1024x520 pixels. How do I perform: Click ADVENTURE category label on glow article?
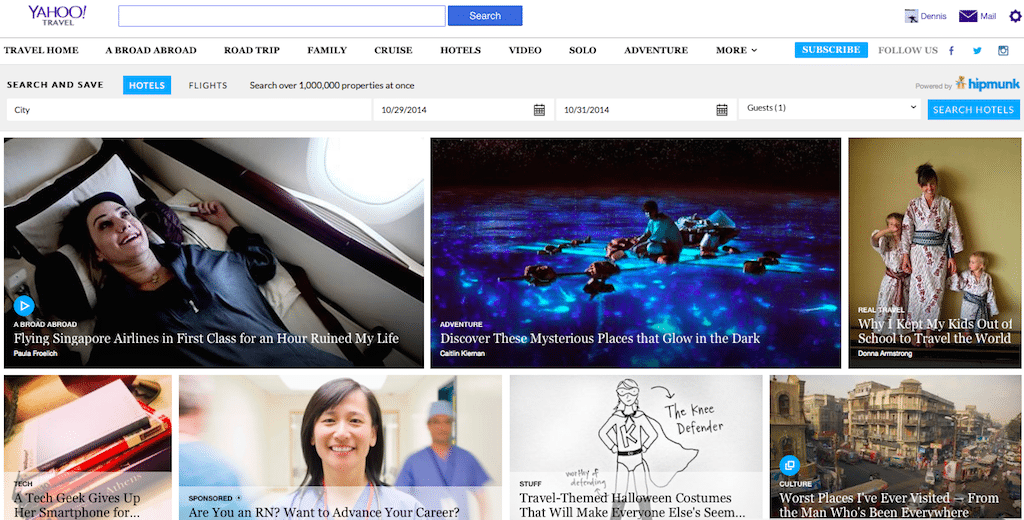(461, 324)
